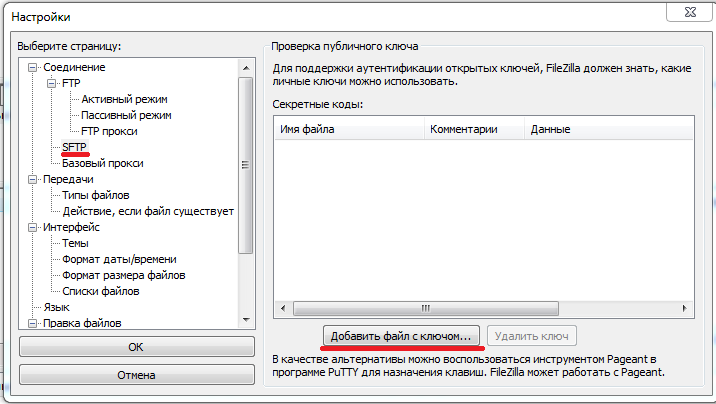Open Темы interface page
This screenshot has height=404, width=716.
click(x=75, y=243)
